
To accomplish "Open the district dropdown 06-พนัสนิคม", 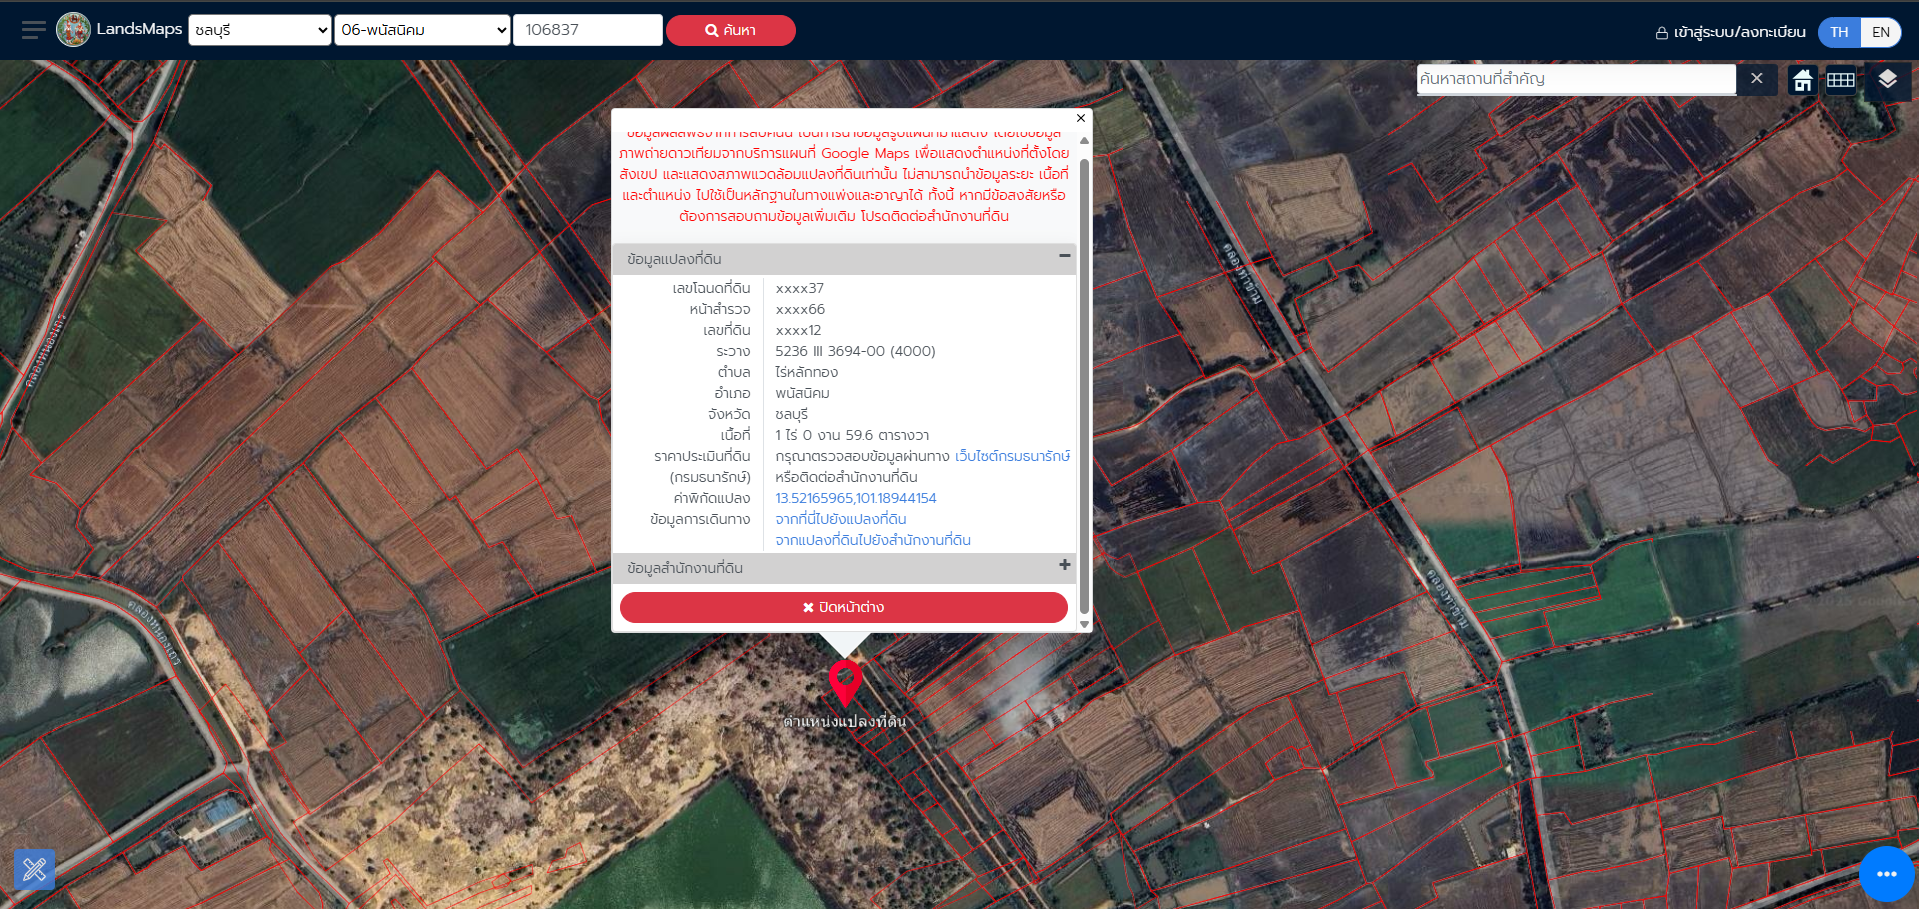I will pos(422,30).
